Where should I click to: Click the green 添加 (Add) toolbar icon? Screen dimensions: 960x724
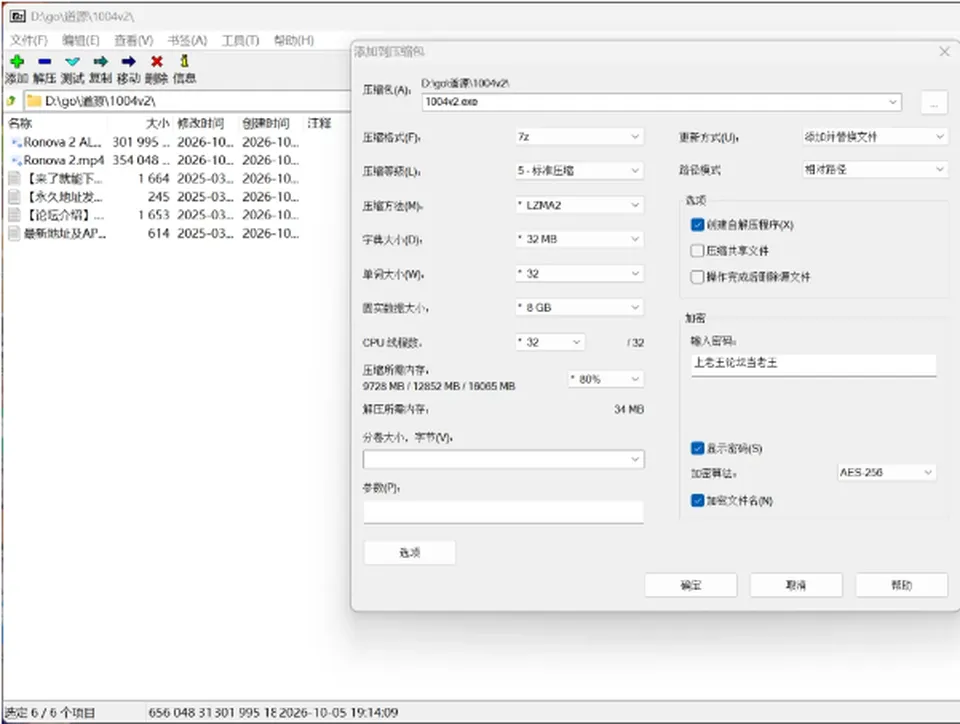click(17, 61)
